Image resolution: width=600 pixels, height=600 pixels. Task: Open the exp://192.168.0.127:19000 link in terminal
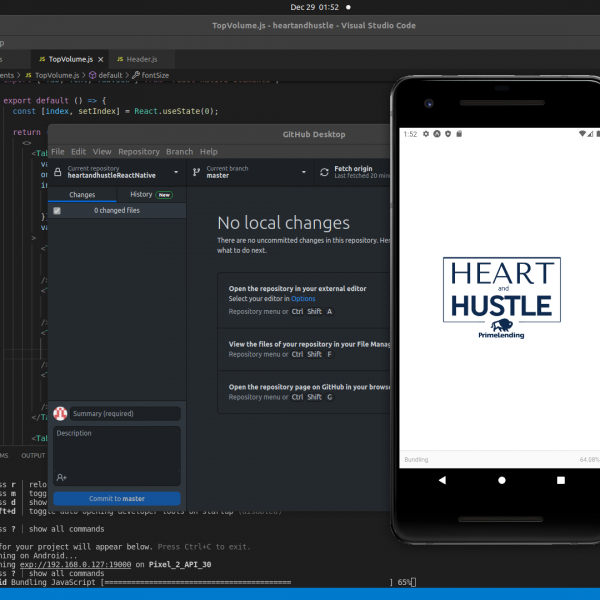point(75,564)
